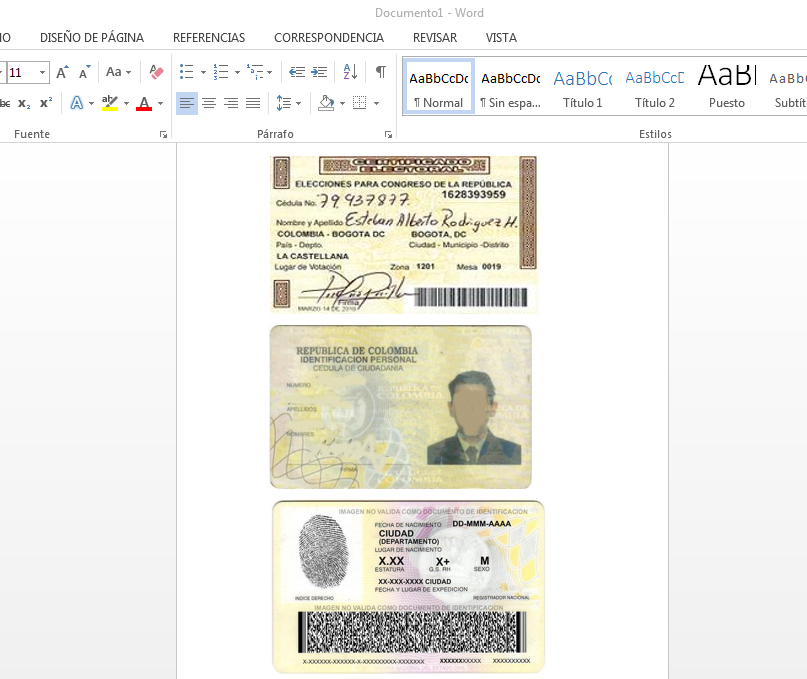807x679 pixels.
Task: Click the Change Case Aa button
Action: click(x=114, y=72)
